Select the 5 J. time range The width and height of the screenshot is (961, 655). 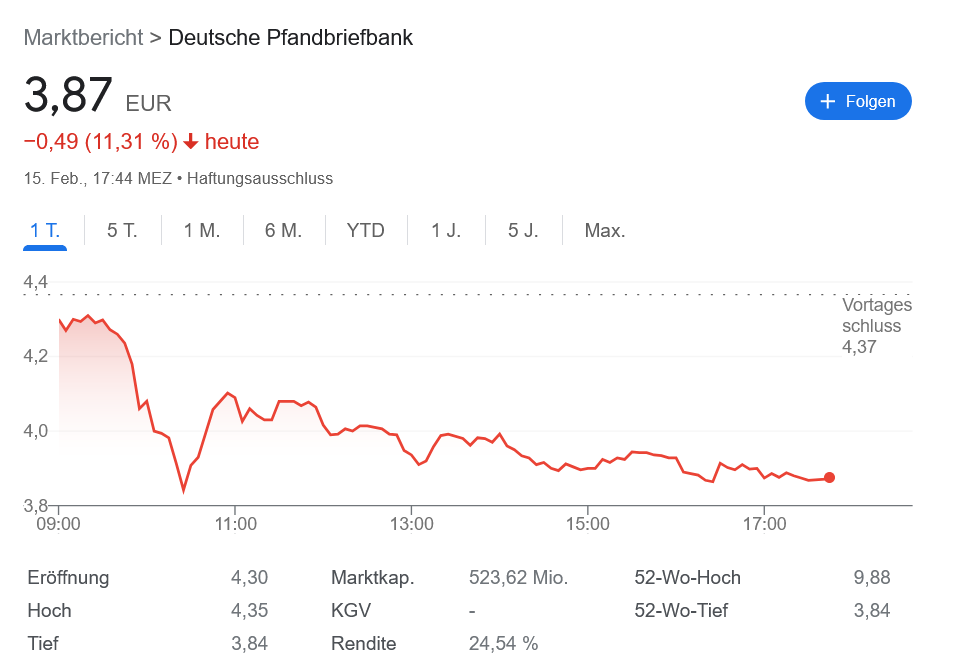[x=523, y=231]
